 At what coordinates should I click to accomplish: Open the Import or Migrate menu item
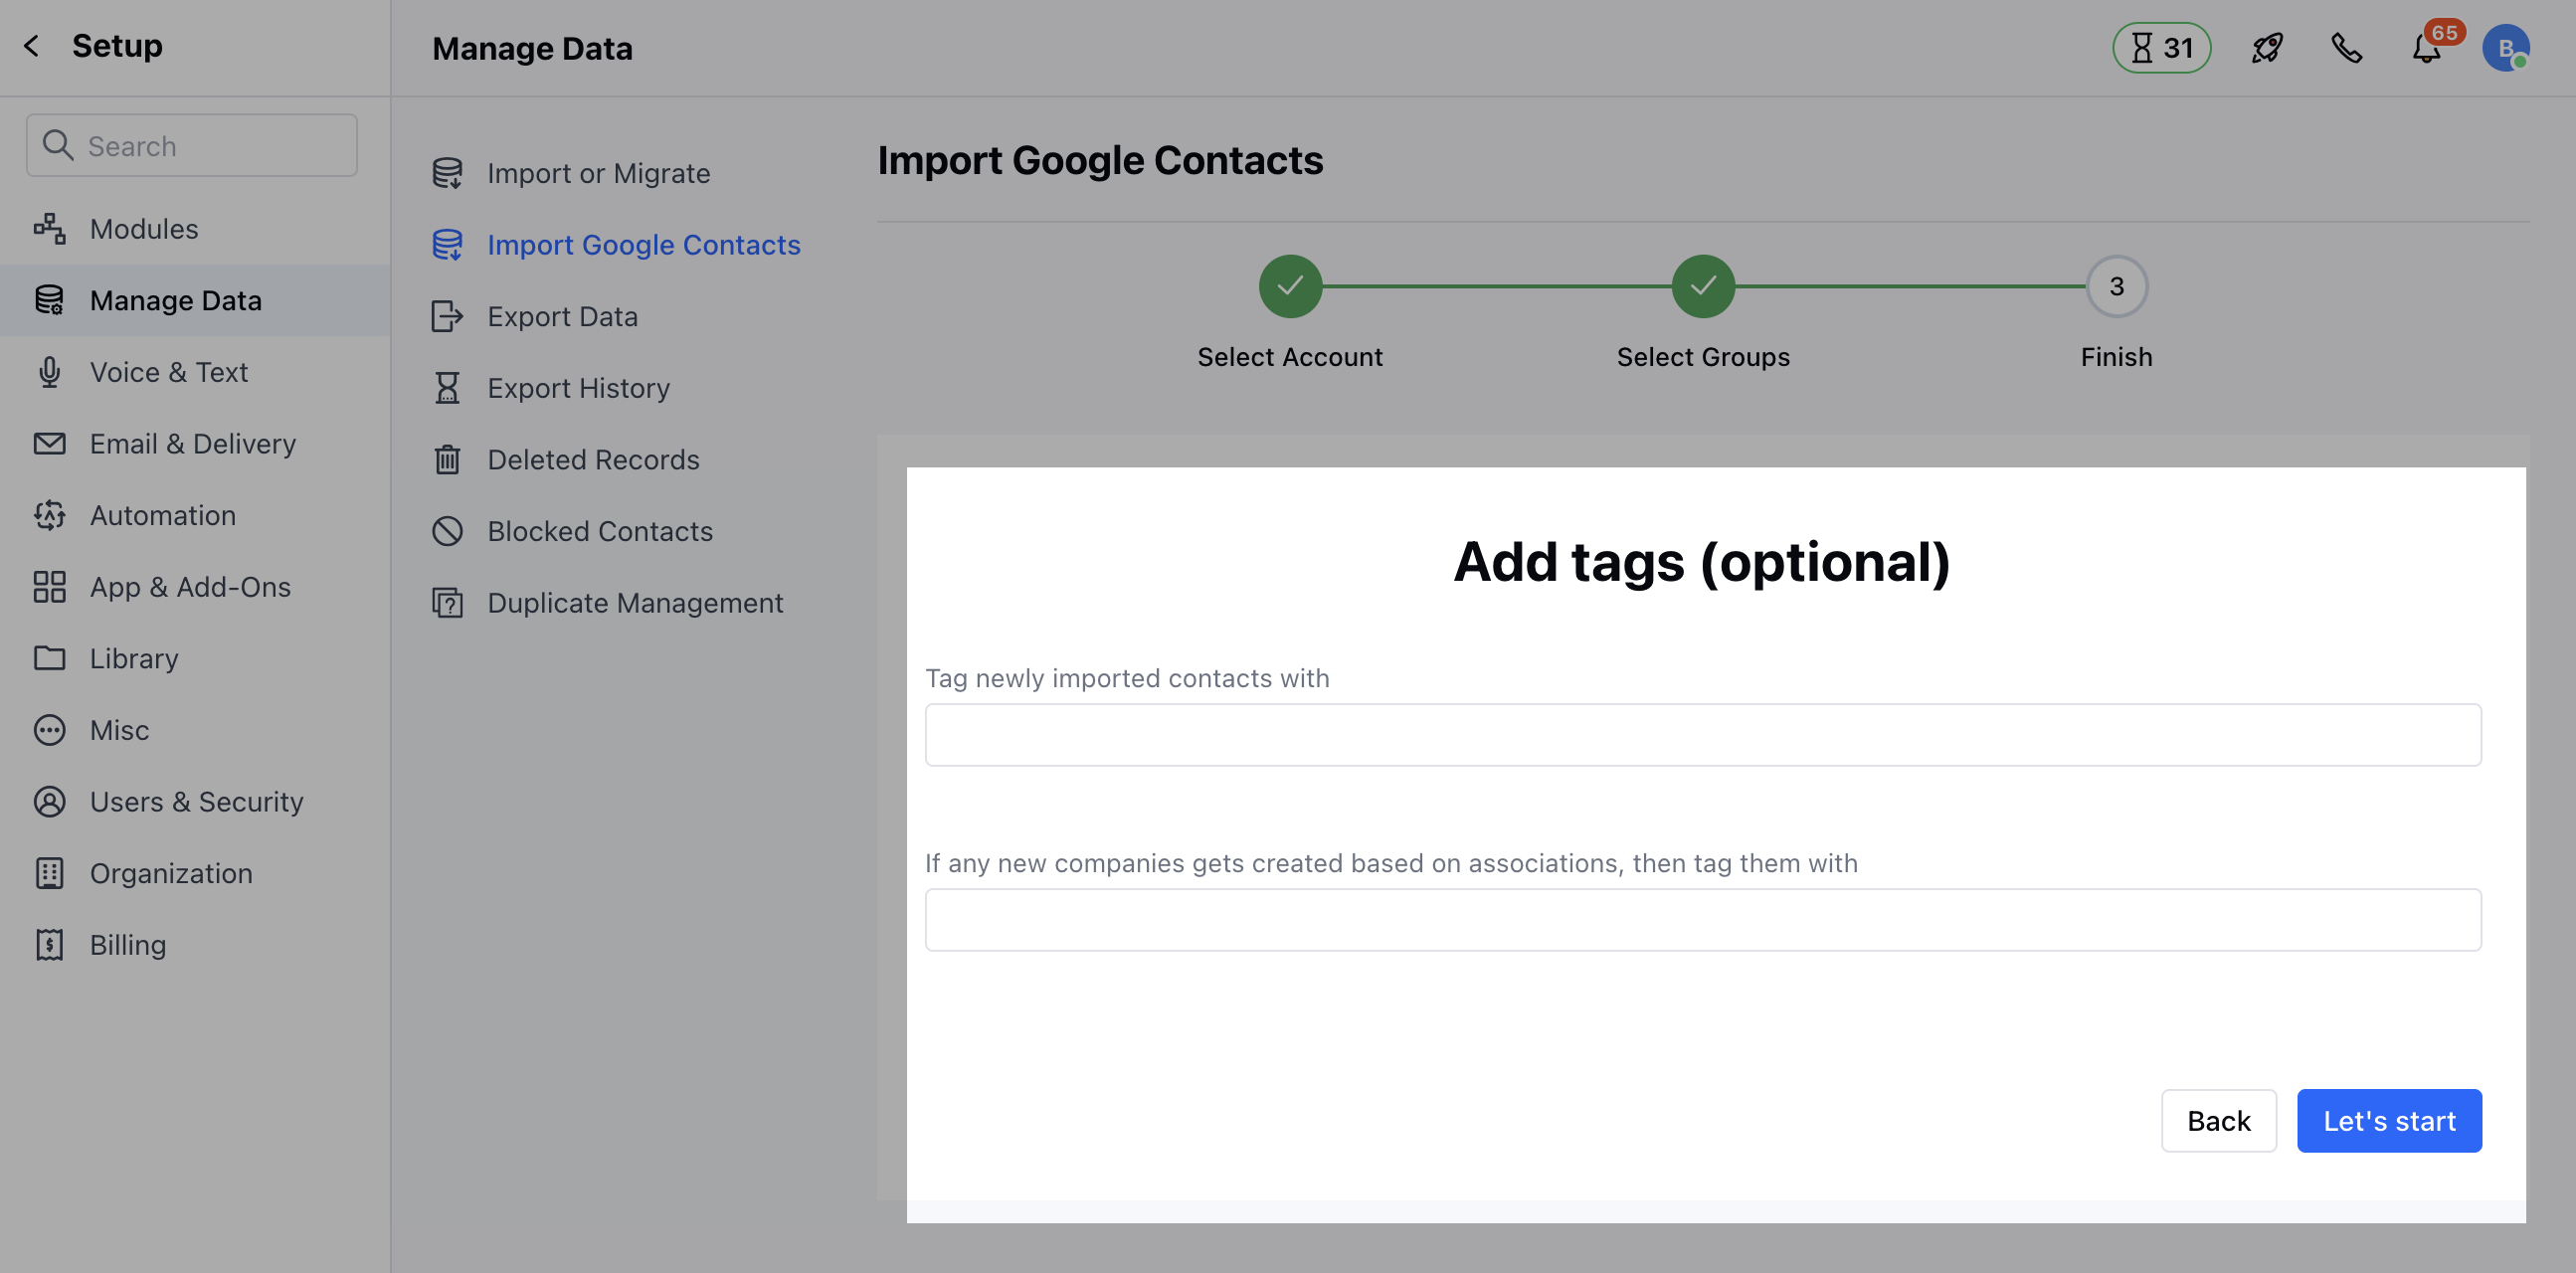pos(598,173)
